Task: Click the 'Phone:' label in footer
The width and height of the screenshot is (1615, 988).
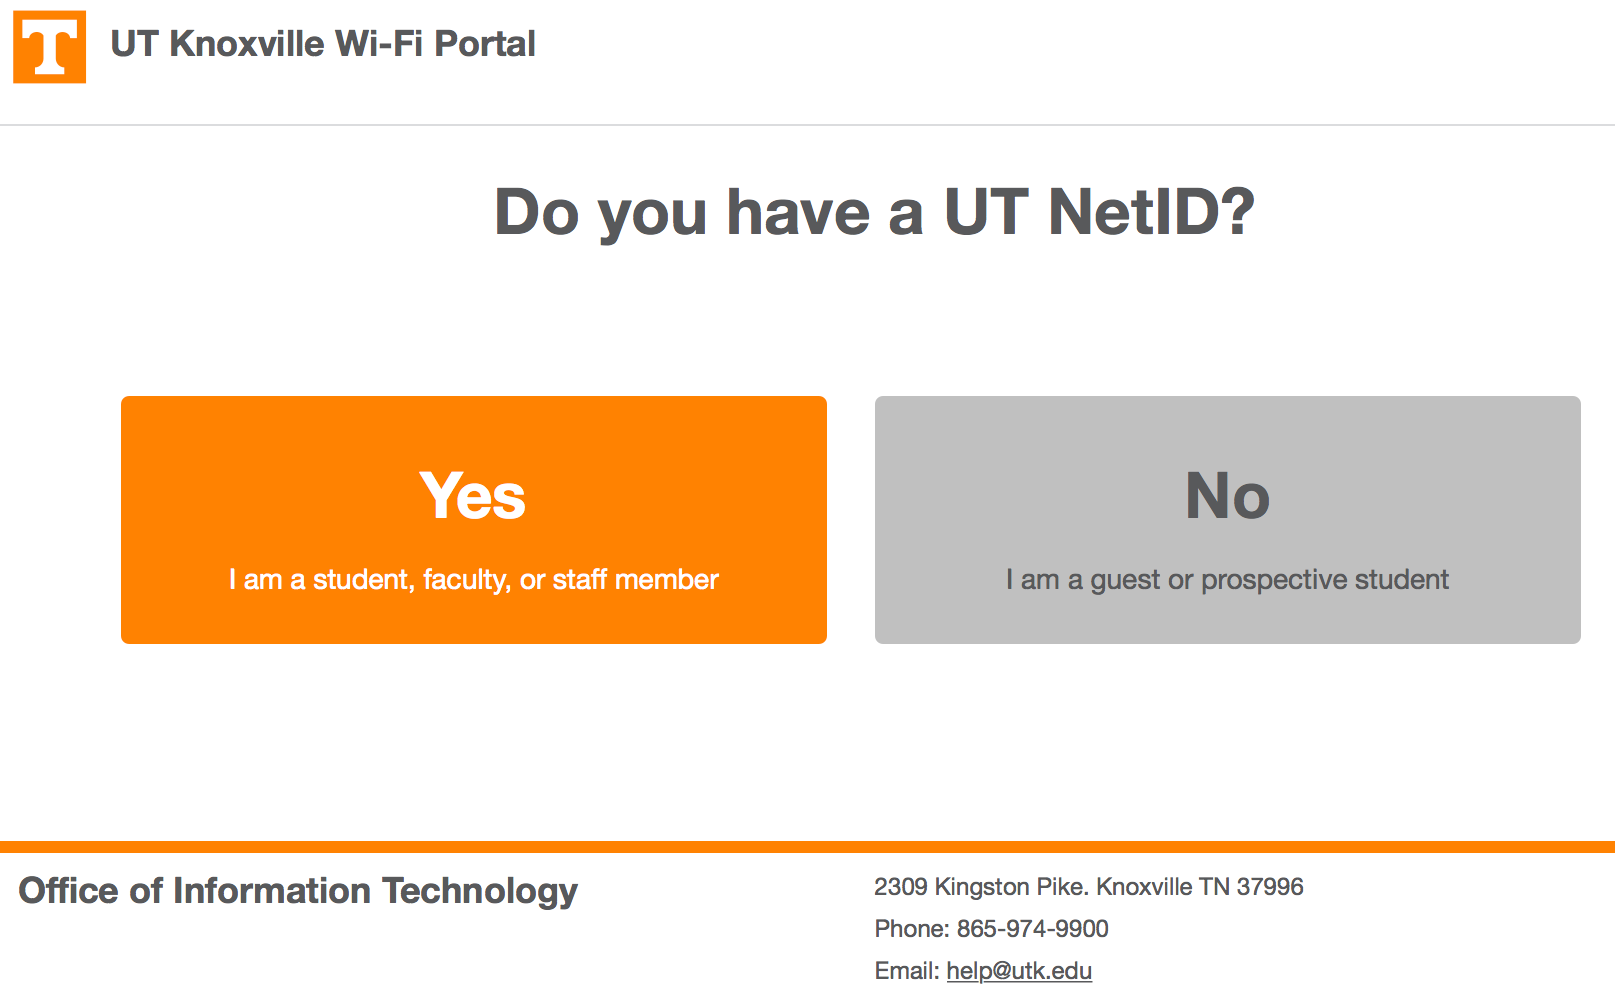Action: (911, 929)
